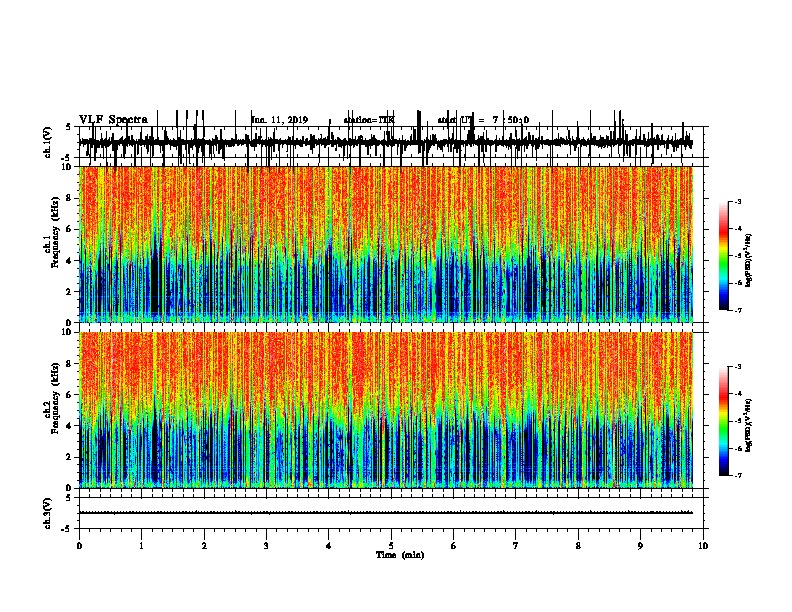Click the ch.2 spectrogram plot area
This screenshot has height=612, width=792.
[x=386, y=410]
